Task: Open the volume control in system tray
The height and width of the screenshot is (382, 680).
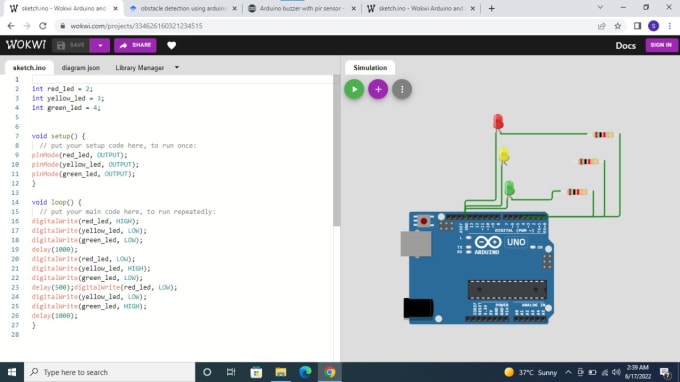Action: click(x=616, y=372)
